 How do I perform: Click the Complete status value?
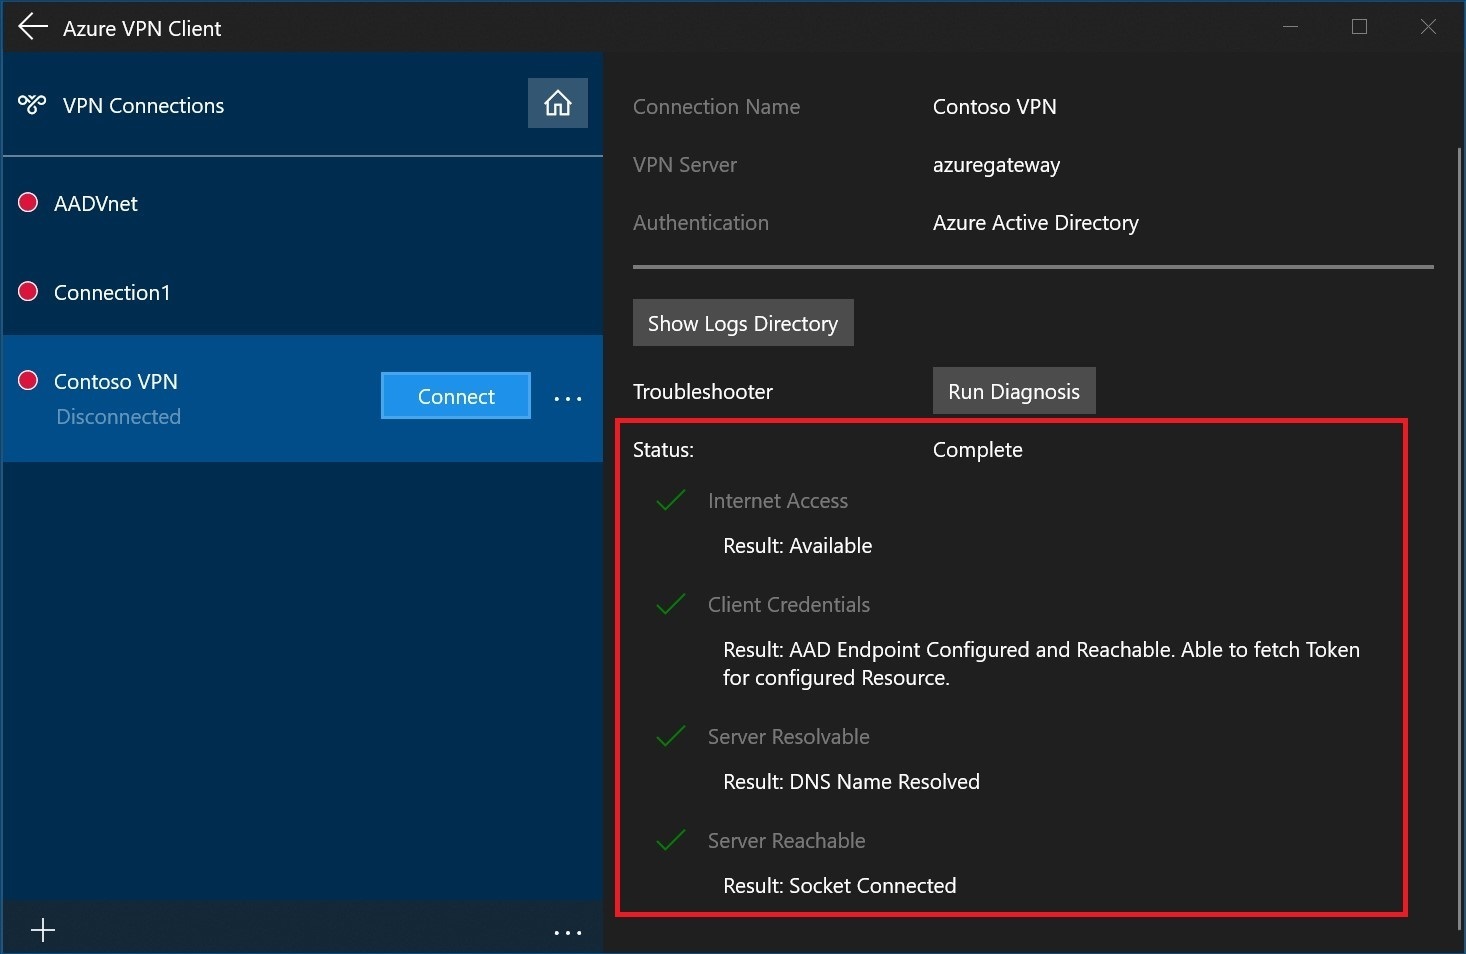coord(977,449)
